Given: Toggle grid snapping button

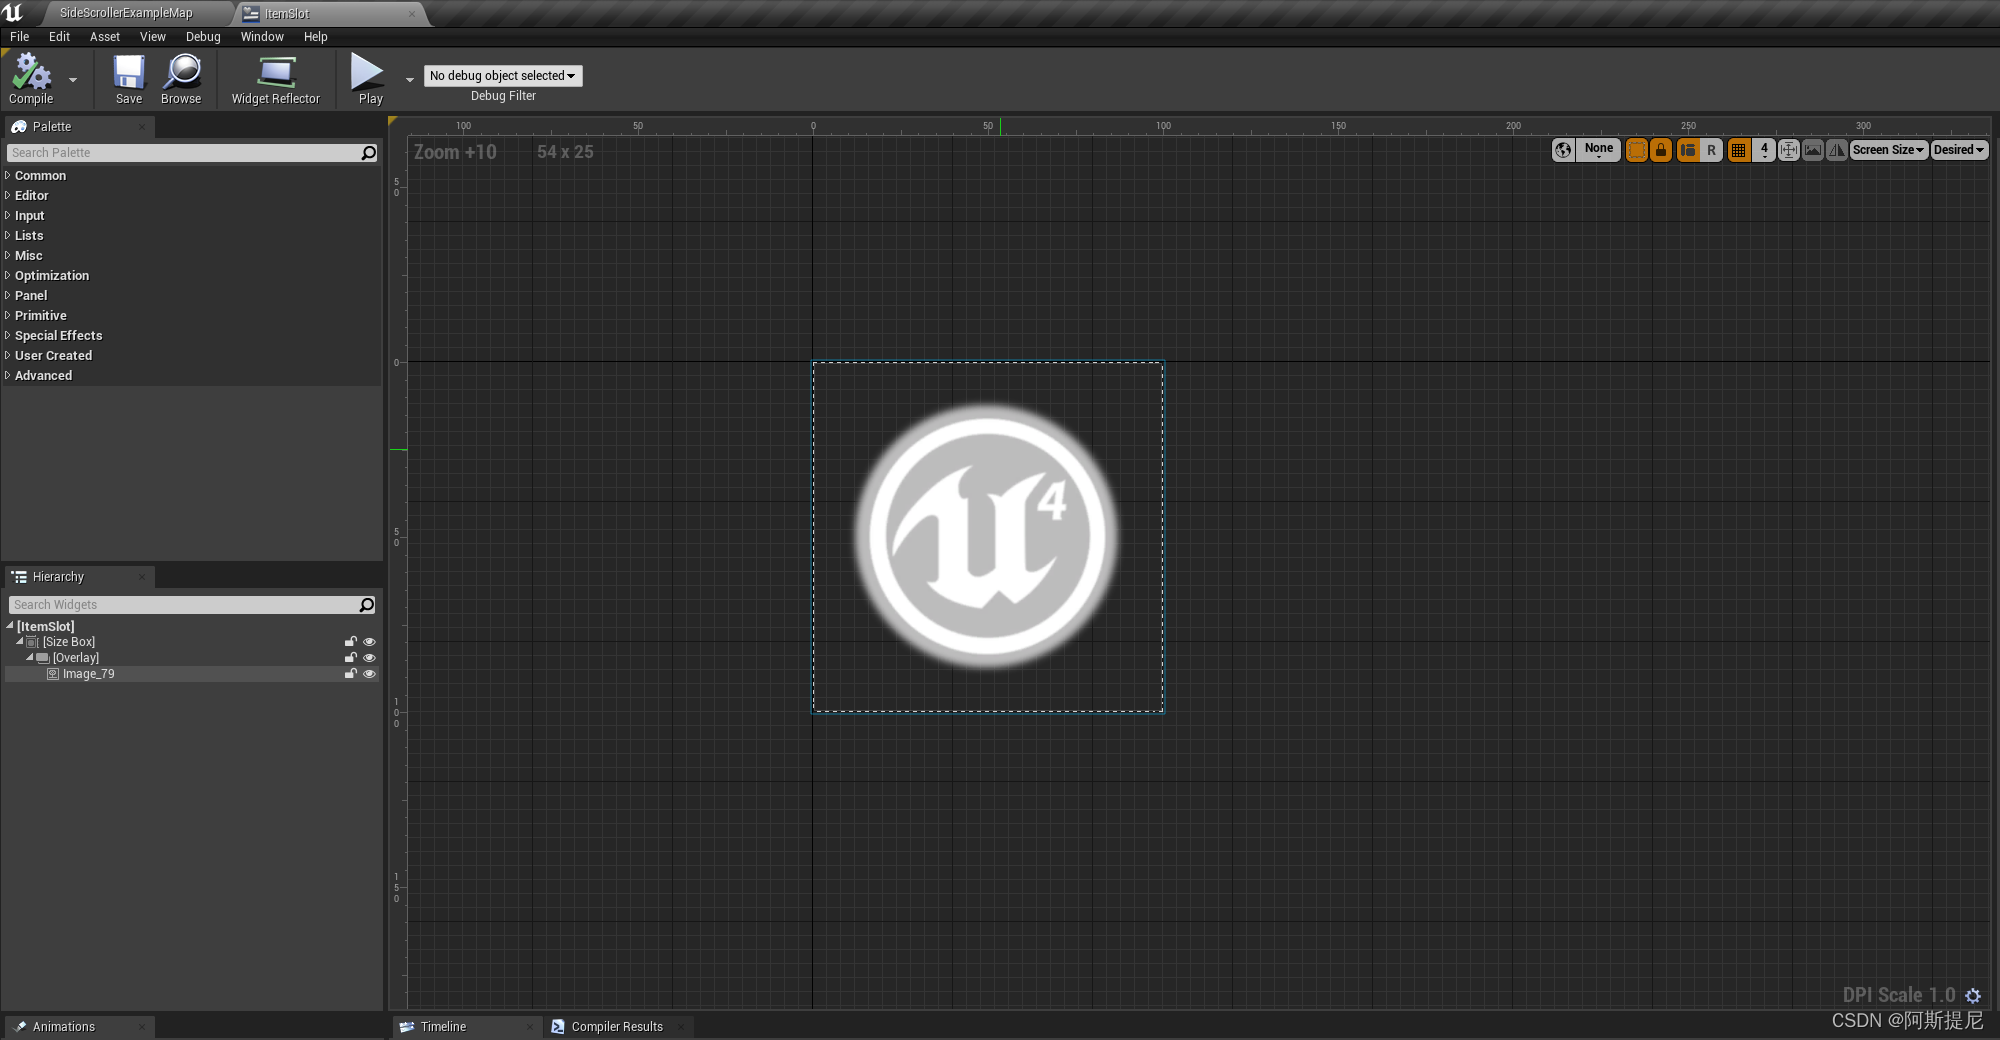Looking at the screenshot, I should [1739, 150].
